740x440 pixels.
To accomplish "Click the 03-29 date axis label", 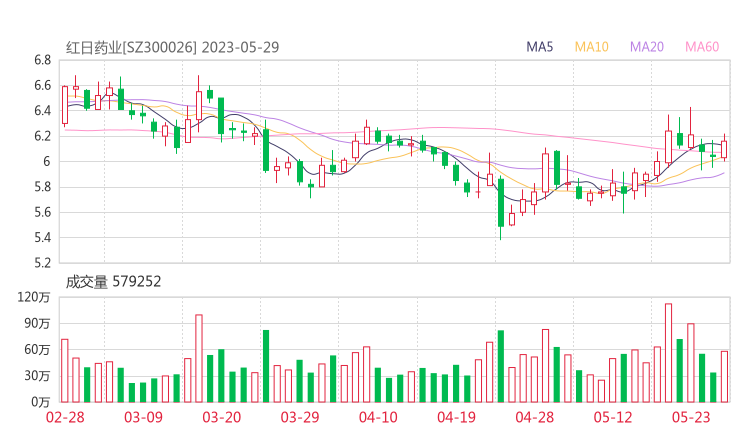I will tap(300, 417).
